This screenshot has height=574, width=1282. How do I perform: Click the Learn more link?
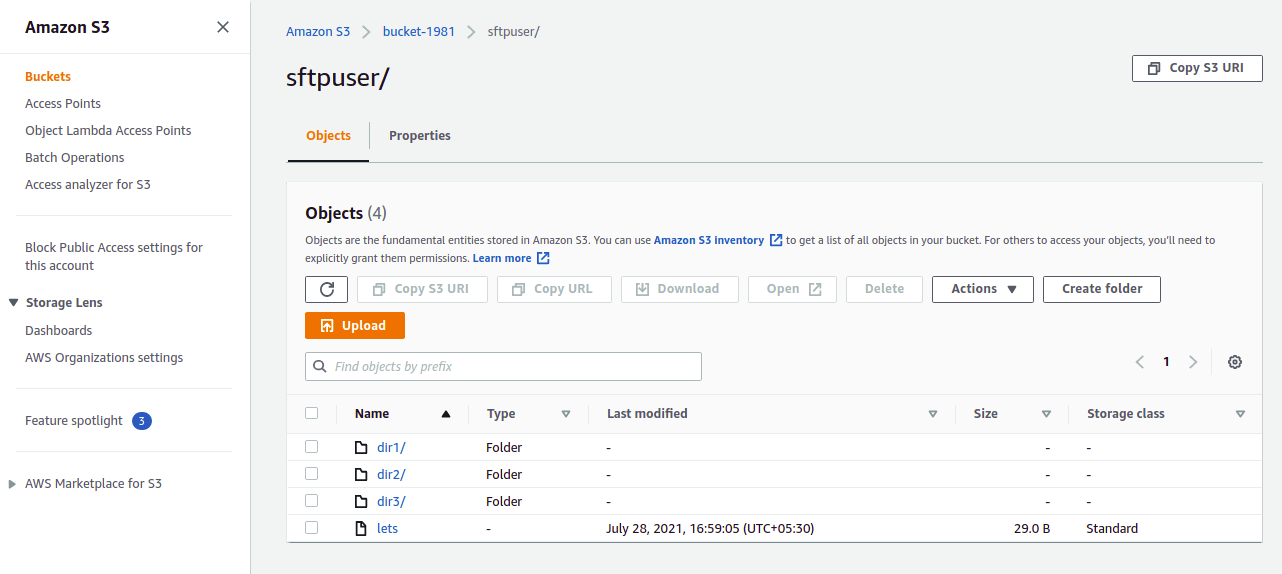point(502,258)
